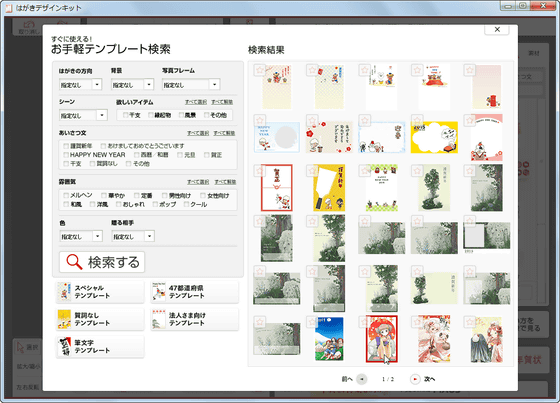Select the blue dotted-border landscape template thumbnail

coord(381,137)
